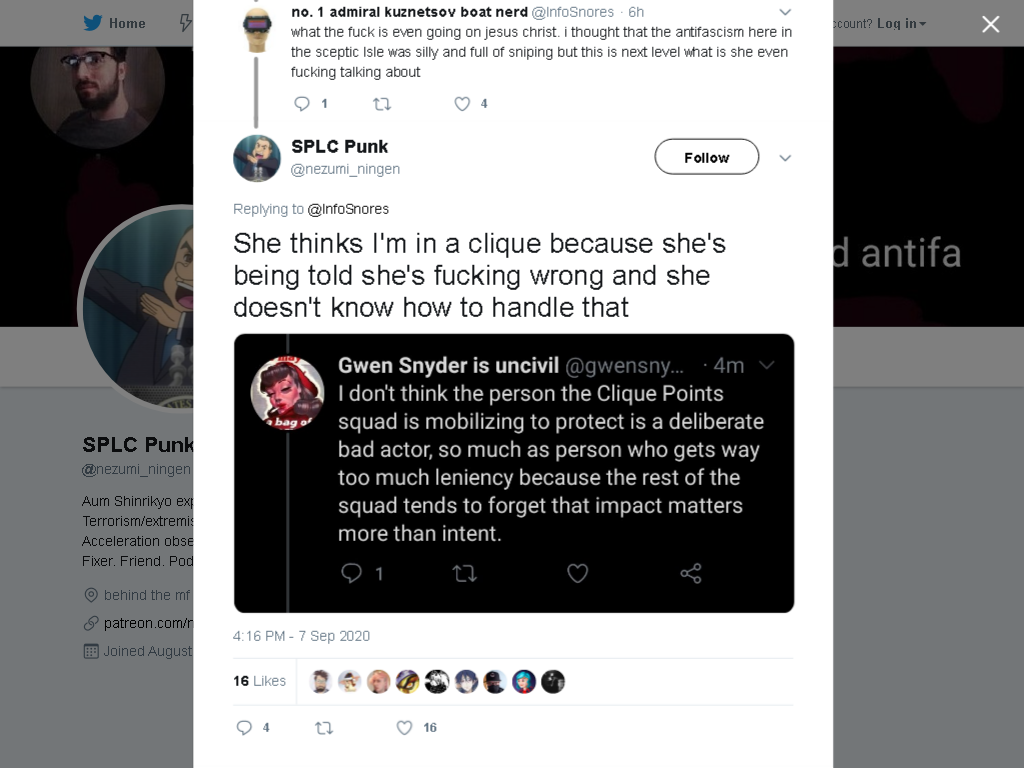
Task: Click the share icon in quoted Gwen Snyder tweet
Action: coord(691,573)
